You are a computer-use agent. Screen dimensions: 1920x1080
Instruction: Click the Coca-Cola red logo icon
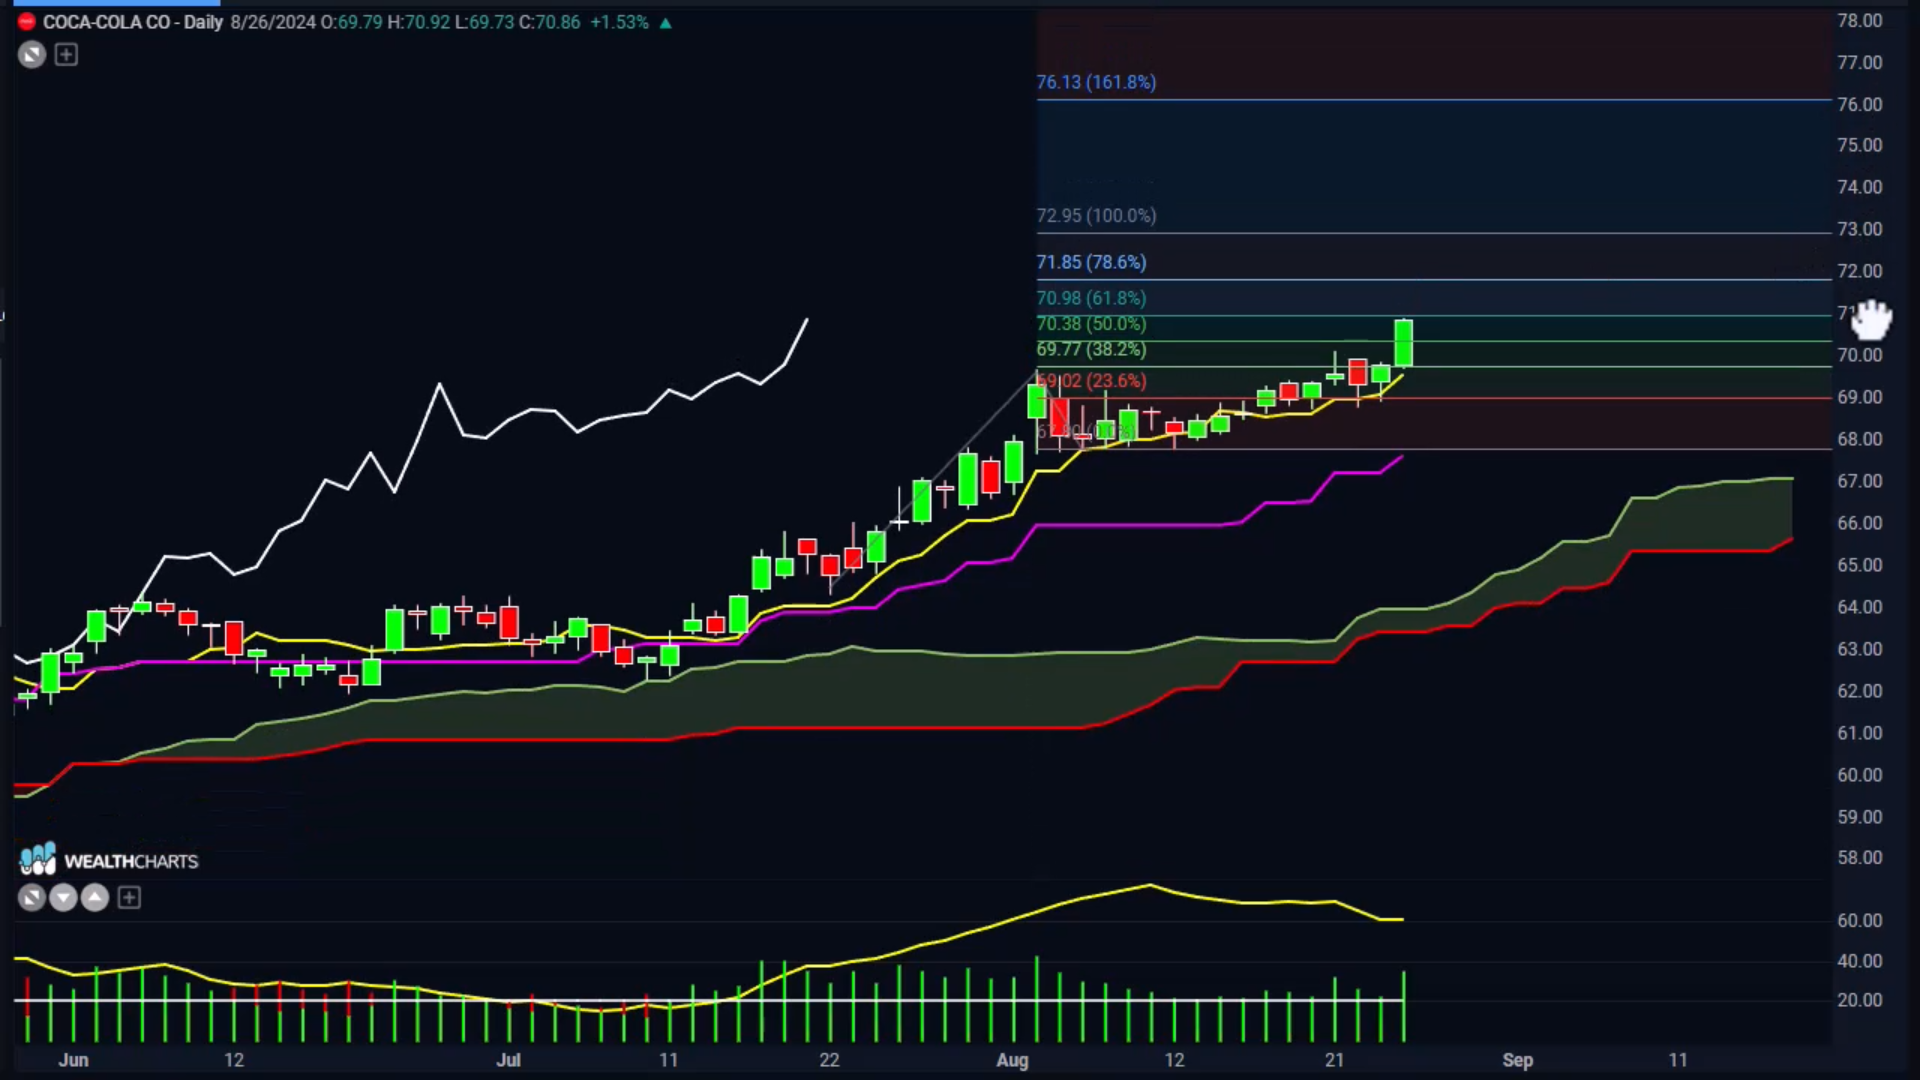point(27,22)
